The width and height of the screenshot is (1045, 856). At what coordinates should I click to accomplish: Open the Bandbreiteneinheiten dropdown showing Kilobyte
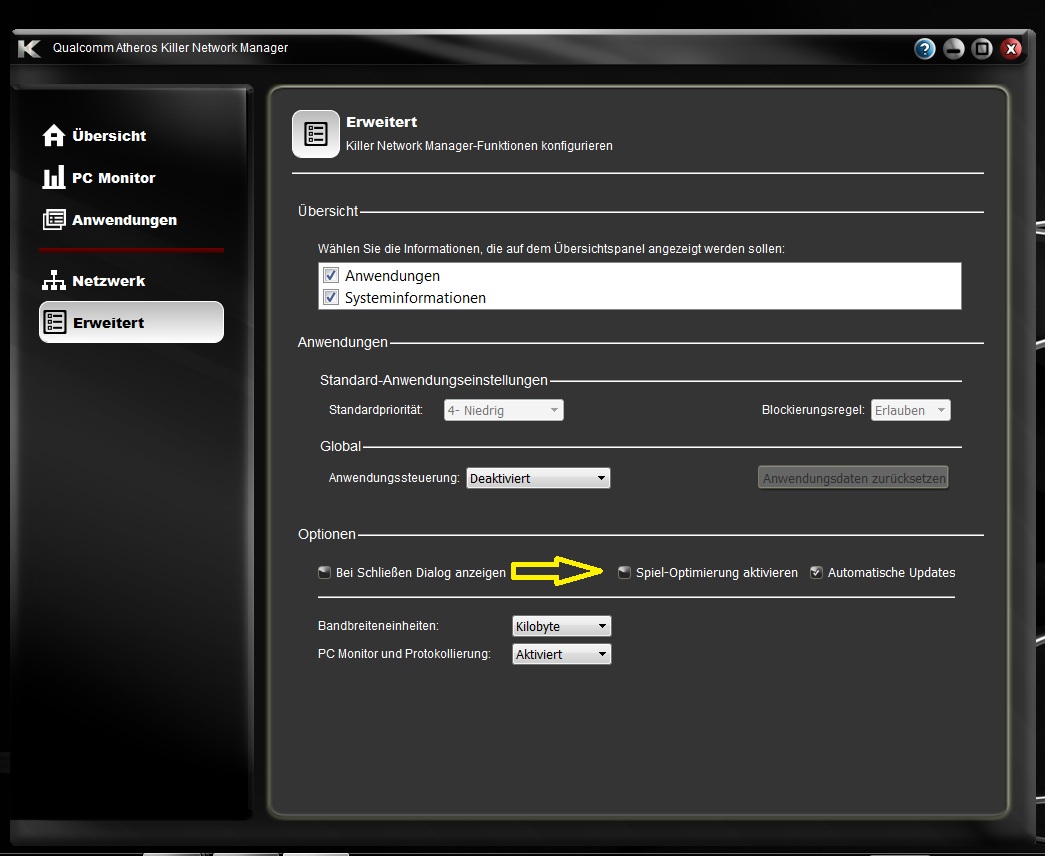[561, 626]
